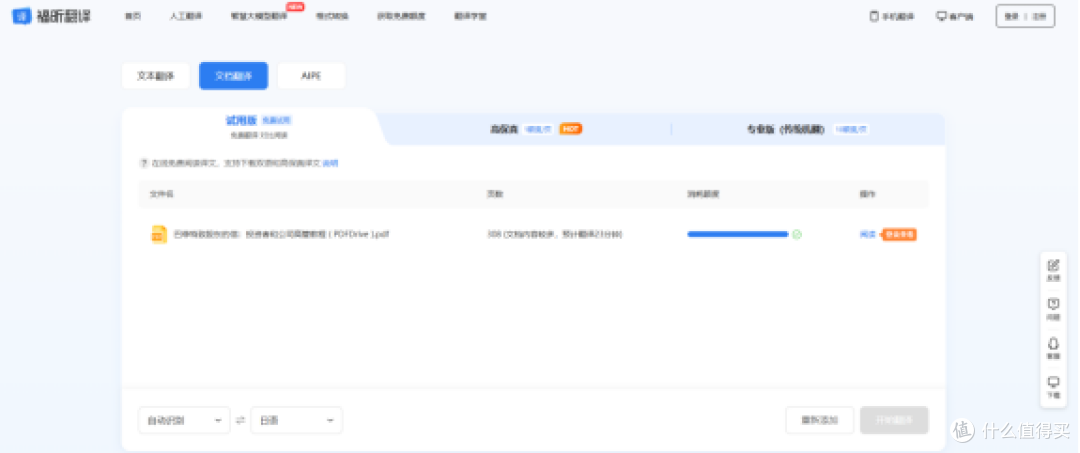This screenshot has width=1080, height=453.
Task: Select the 试用版 trial version tab
Action: pyautogui.click(x=259, y=126)
